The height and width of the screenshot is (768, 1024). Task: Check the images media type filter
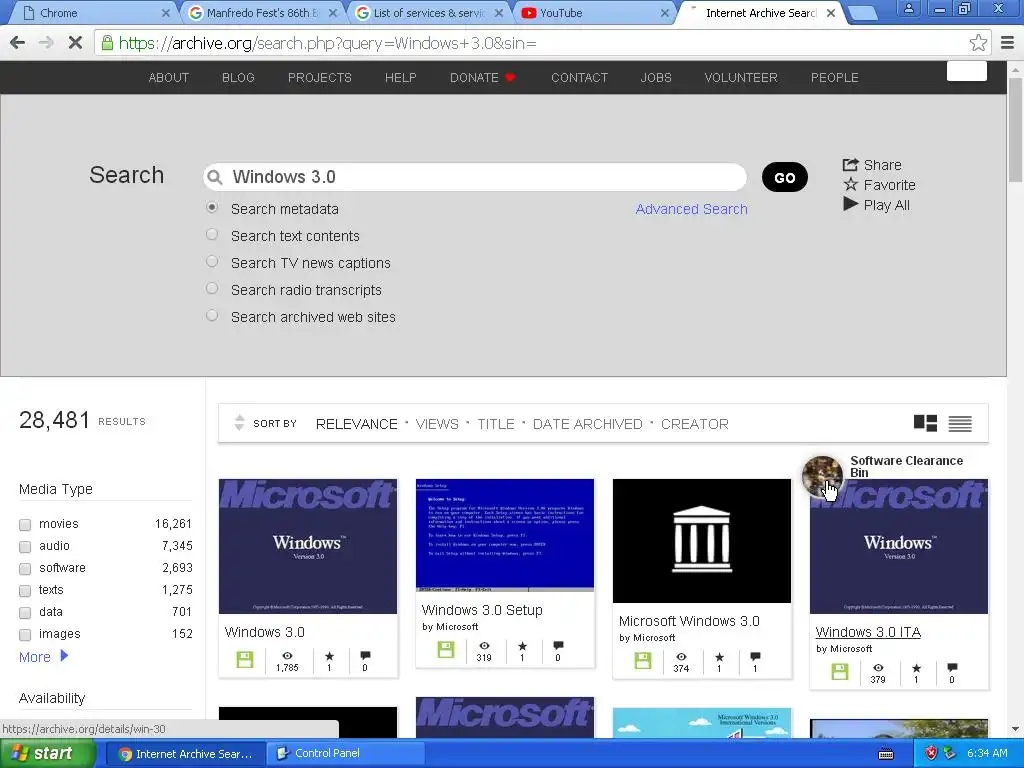point(25,635)
